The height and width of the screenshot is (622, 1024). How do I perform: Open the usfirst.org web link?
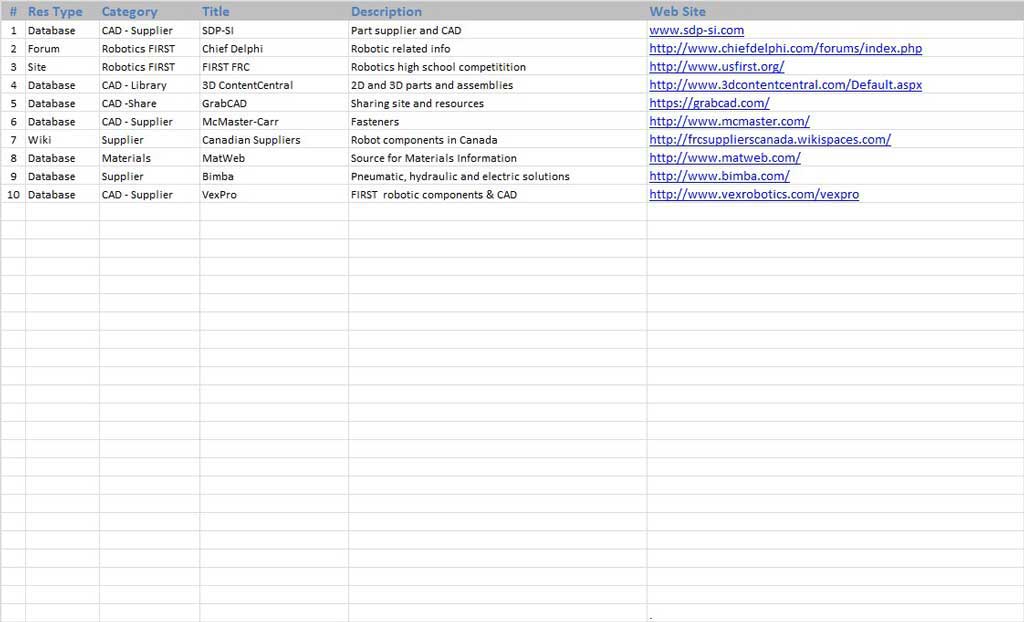[x=716, y=66]
